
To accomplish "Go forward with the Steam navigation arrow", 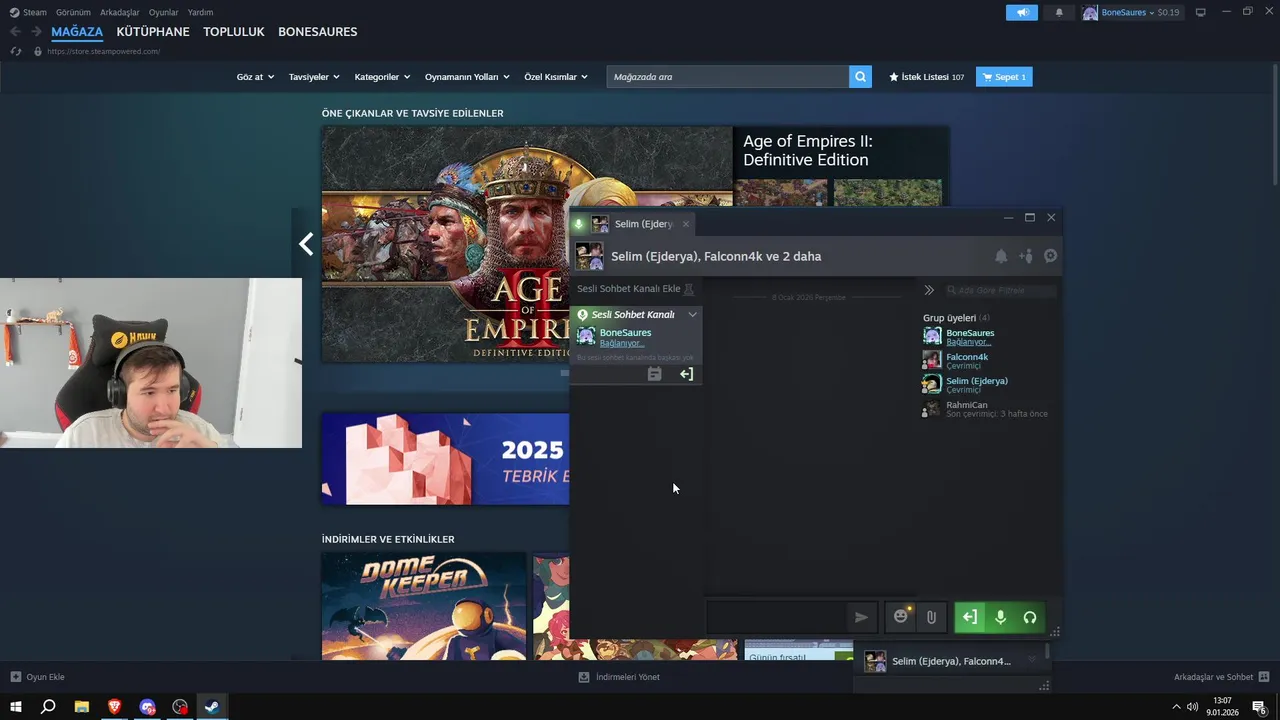I will click(x=36, y=31).
